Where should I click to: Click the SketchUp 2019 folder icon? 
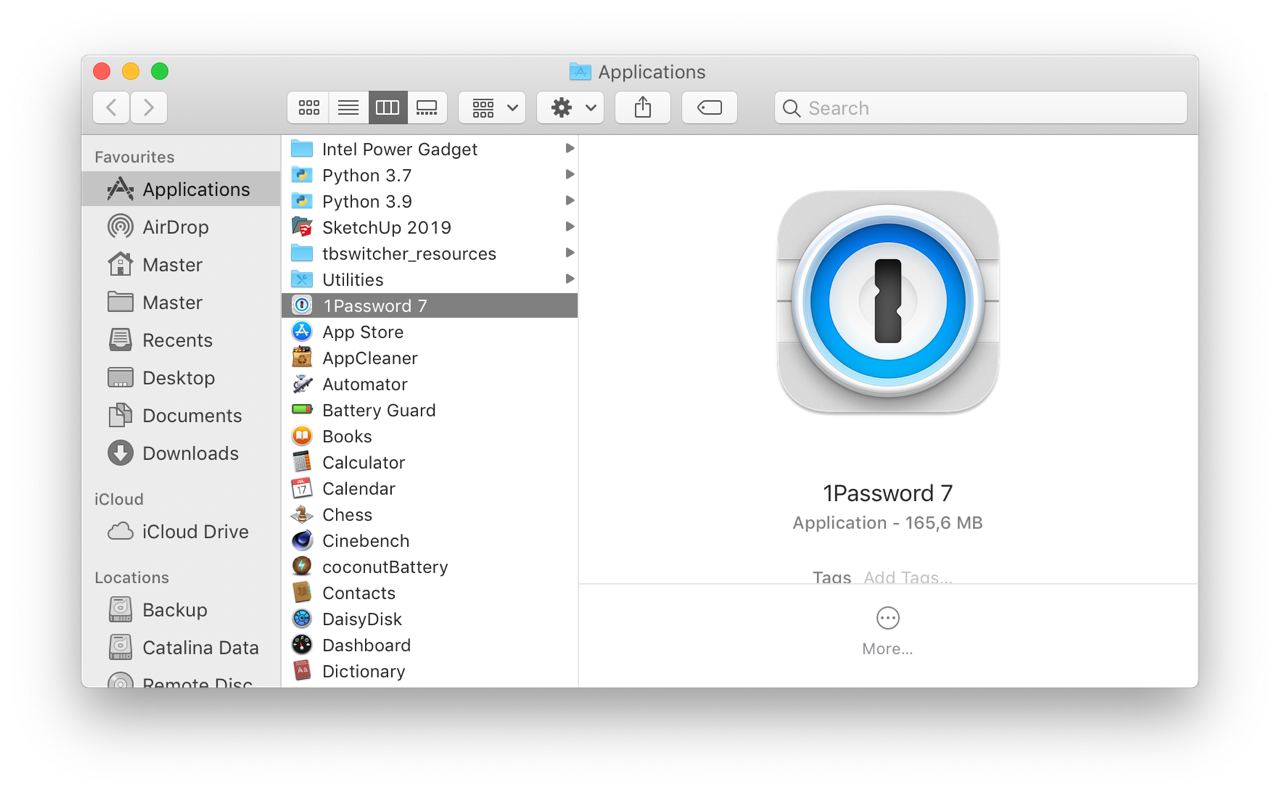click(302, 227)
